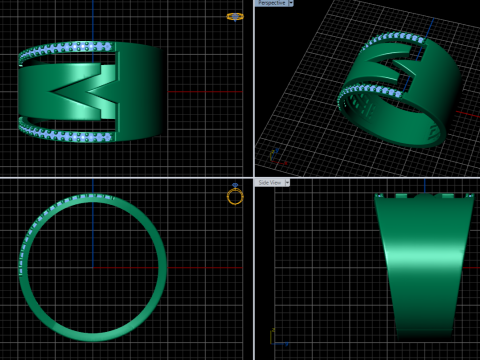
Task: Select the ring model in the Perspective viewport
Action: [x=399, y=89]
